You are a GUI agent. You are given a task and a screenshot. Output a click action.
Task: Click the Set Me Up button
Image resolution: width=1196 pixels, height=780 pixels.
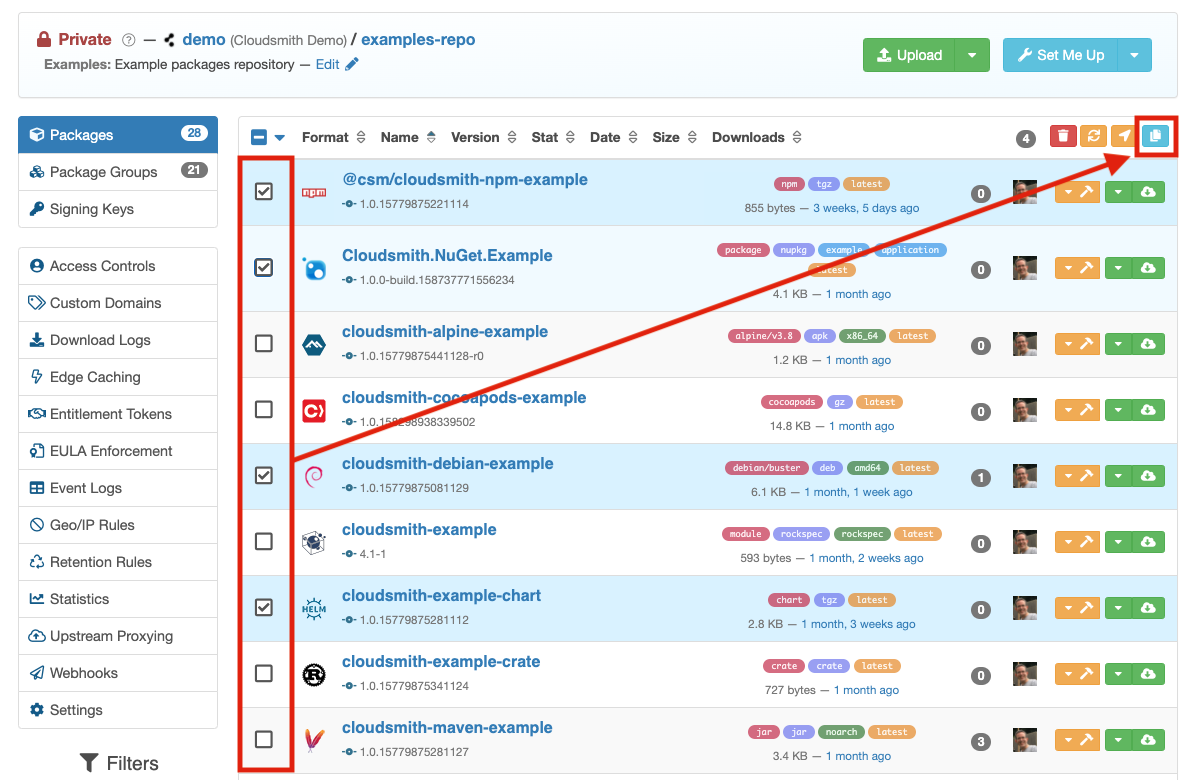click(x=1060, y=55)
